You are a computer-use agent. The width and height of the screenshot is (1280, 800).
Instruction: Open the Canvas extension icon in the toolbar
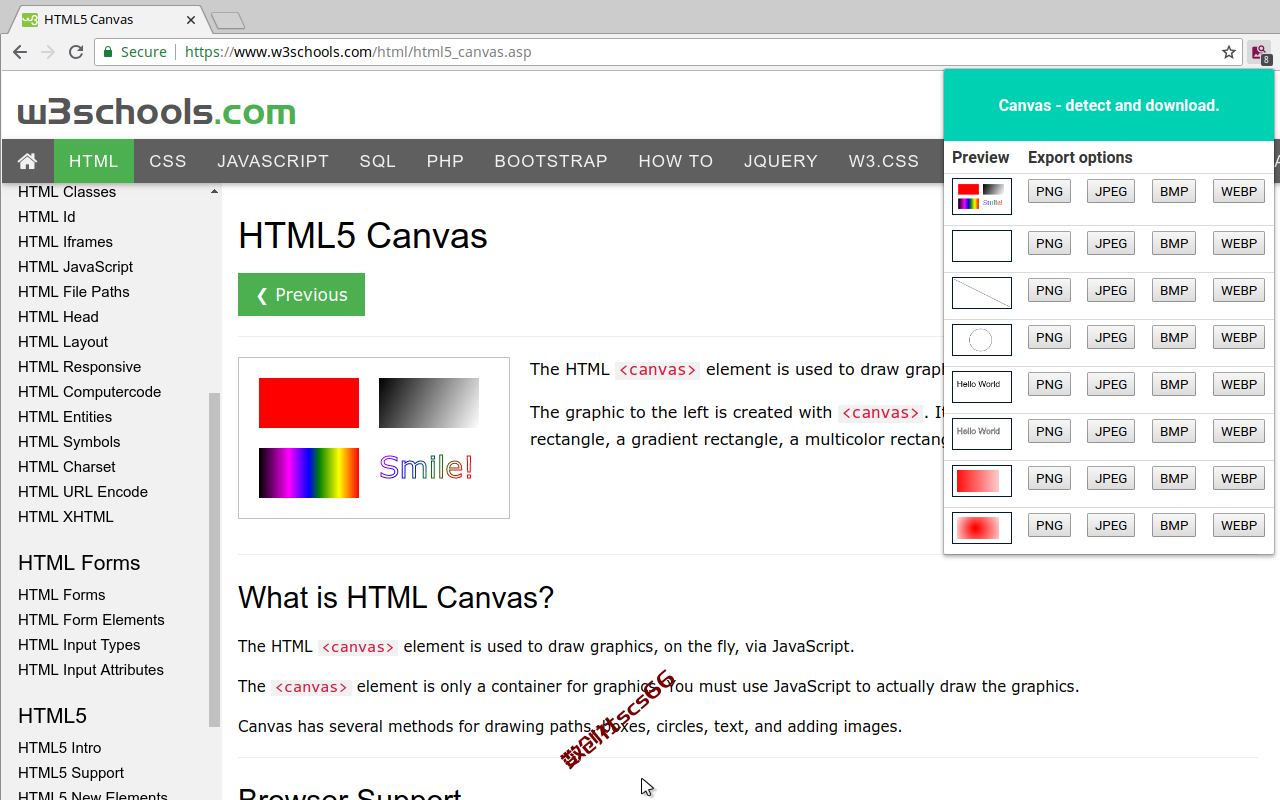1260,53
